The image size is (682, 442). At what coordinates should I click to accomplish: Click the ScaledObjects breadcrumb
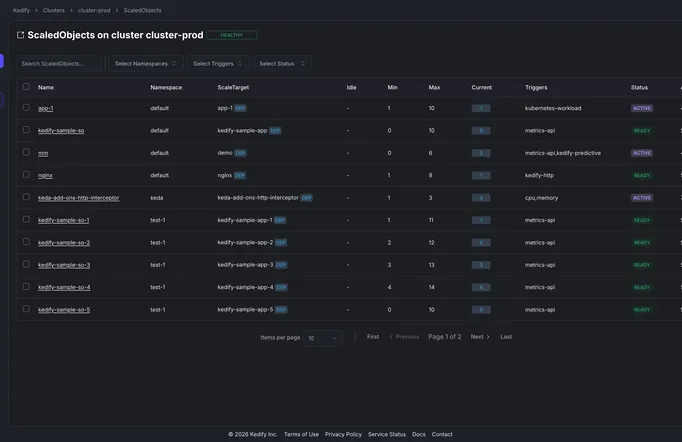coord(143,10)
